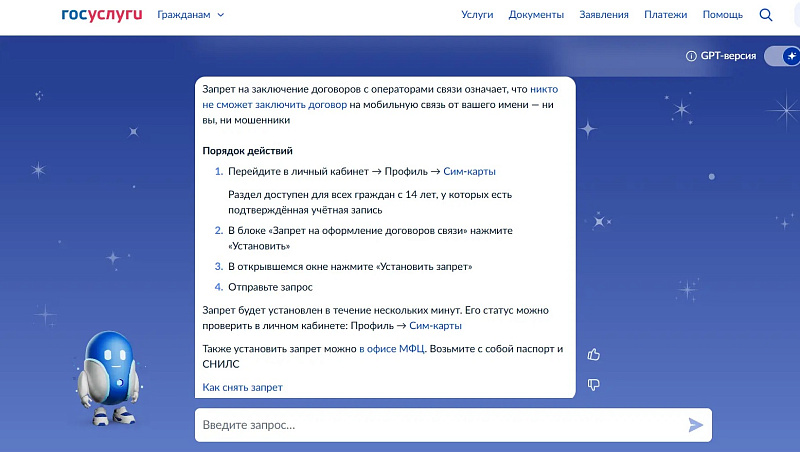
Task: Click the search magnifier icon
Action: point(766,15)
